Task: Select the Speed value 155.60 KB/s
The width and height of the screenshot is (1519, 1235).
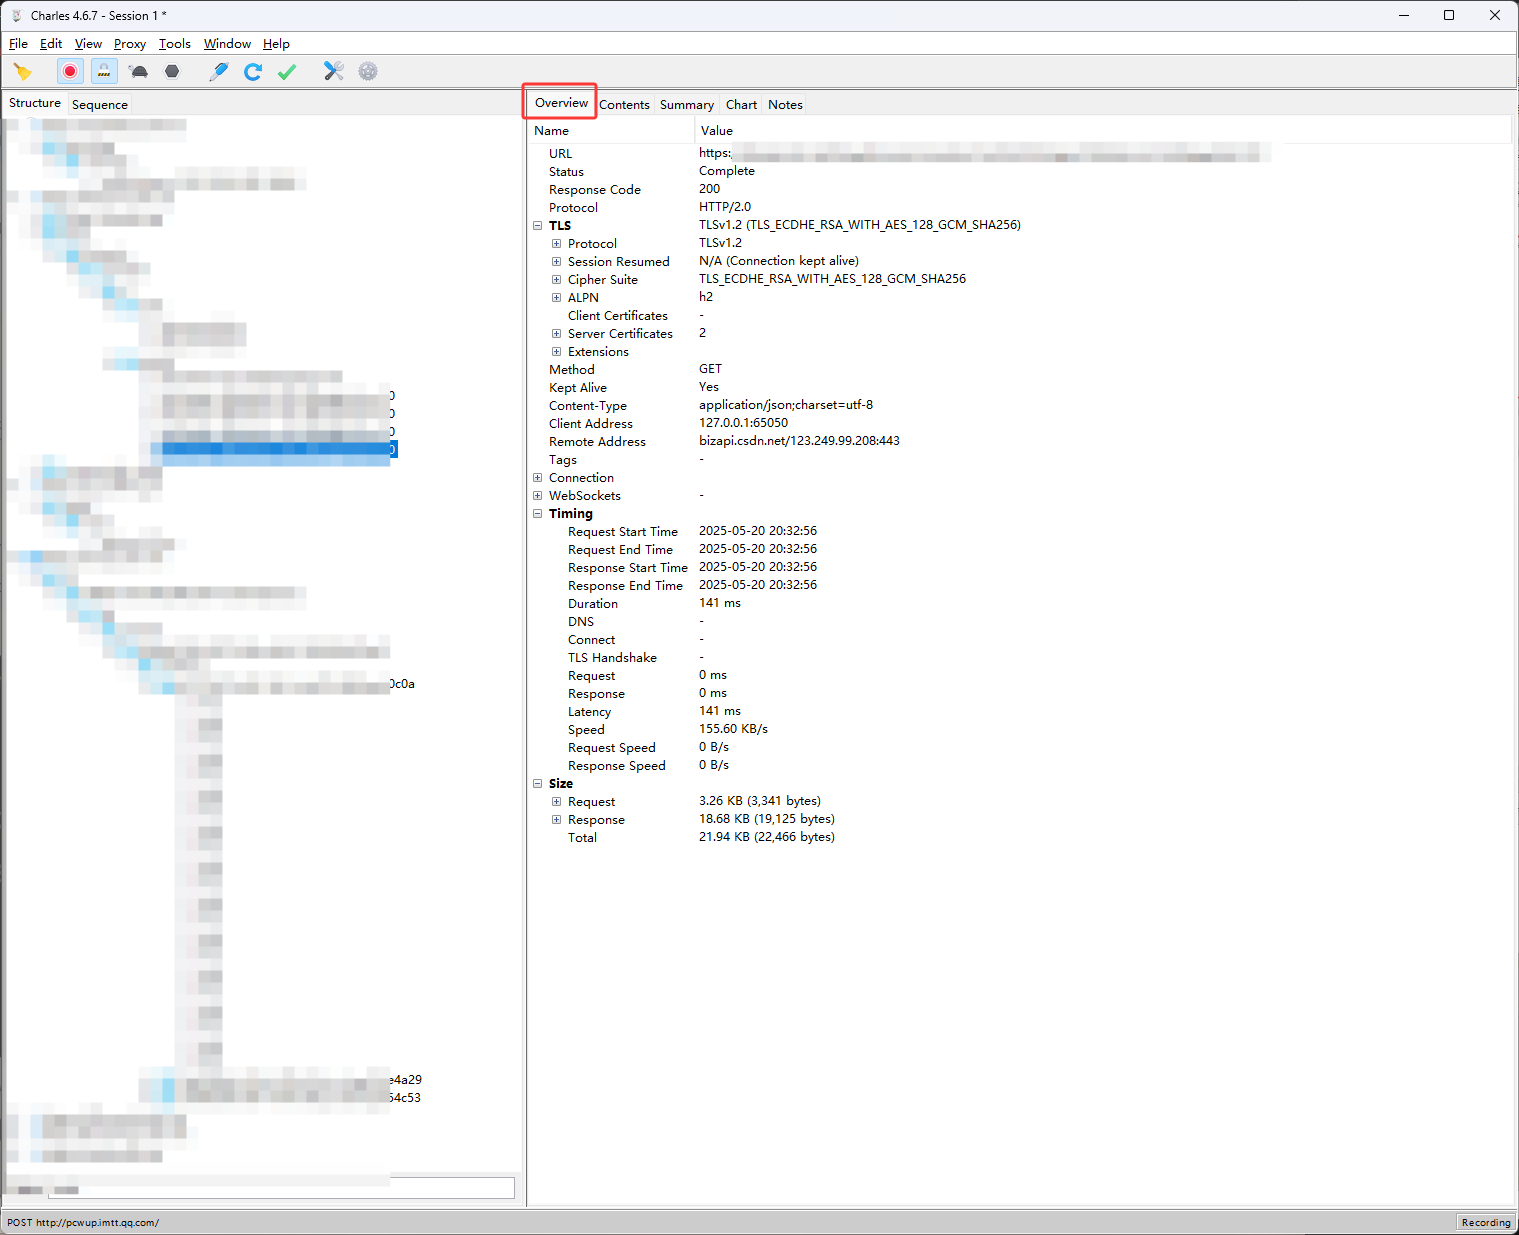Action: (733, 729)
